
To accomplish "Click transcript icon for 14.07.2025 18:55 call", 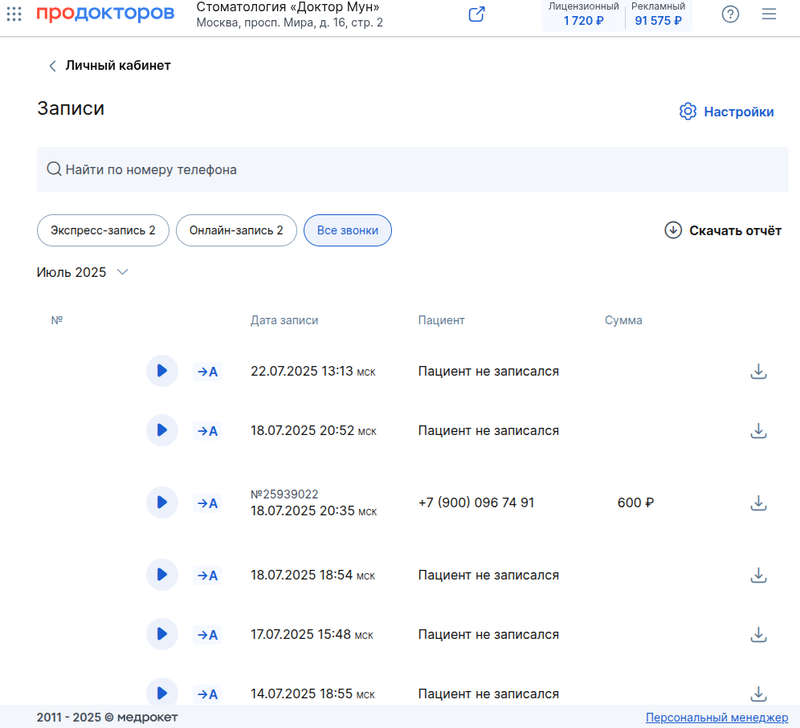I will click(x=207, y=694).
